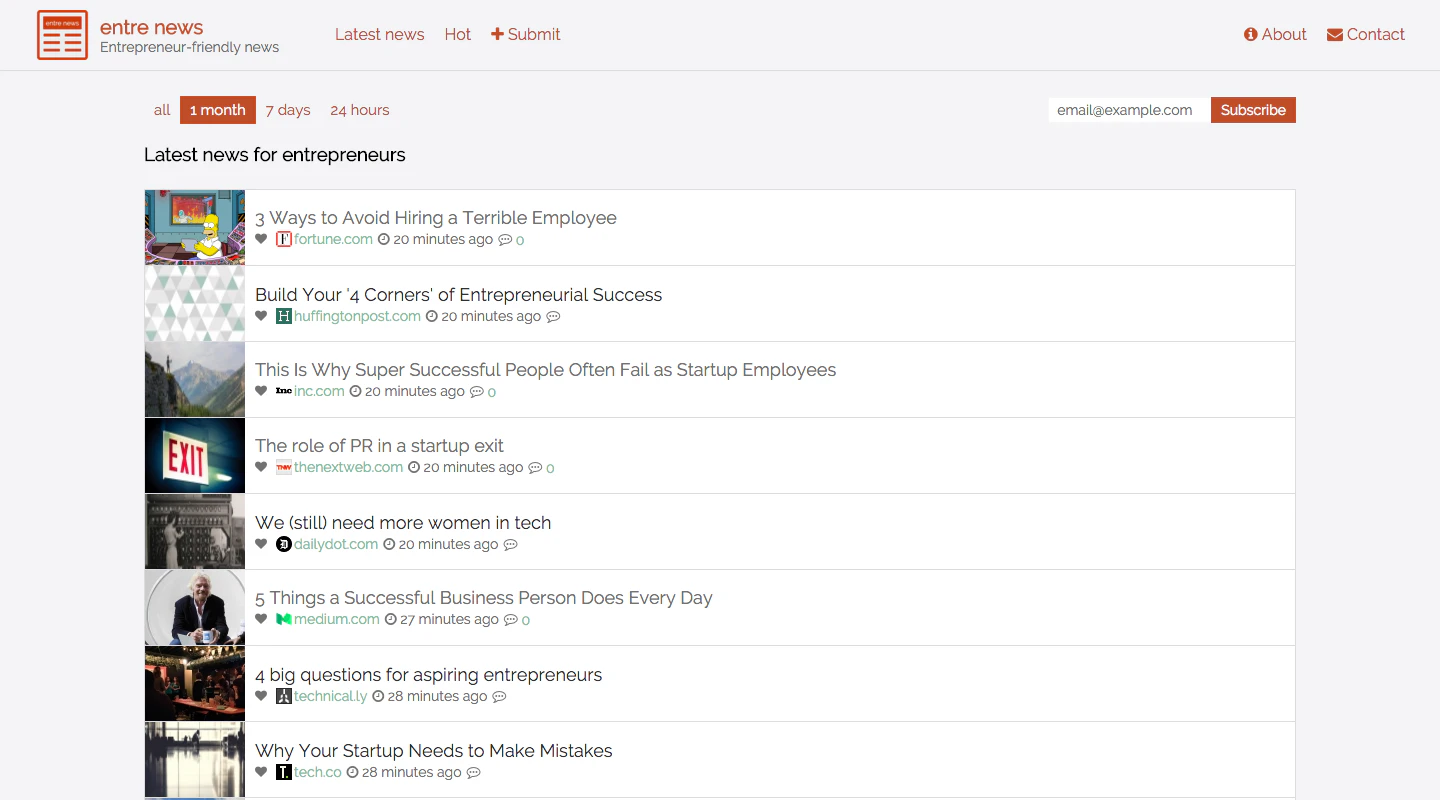Favorite the dailydot.com women in tech story
1440x800 pixels.
pos(261,544)
